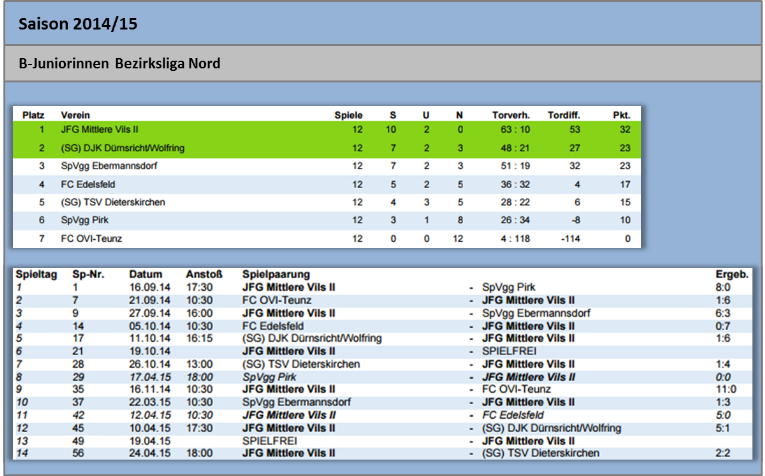Select the 'Spieltag' column header
765x476 pixels.
[x=36, y=274]
